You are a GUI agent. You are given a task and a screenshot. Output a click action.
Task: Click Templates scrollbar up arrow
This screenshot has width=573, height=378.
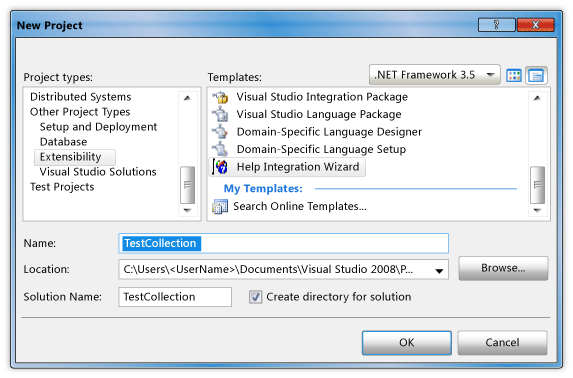coord(537,98)
